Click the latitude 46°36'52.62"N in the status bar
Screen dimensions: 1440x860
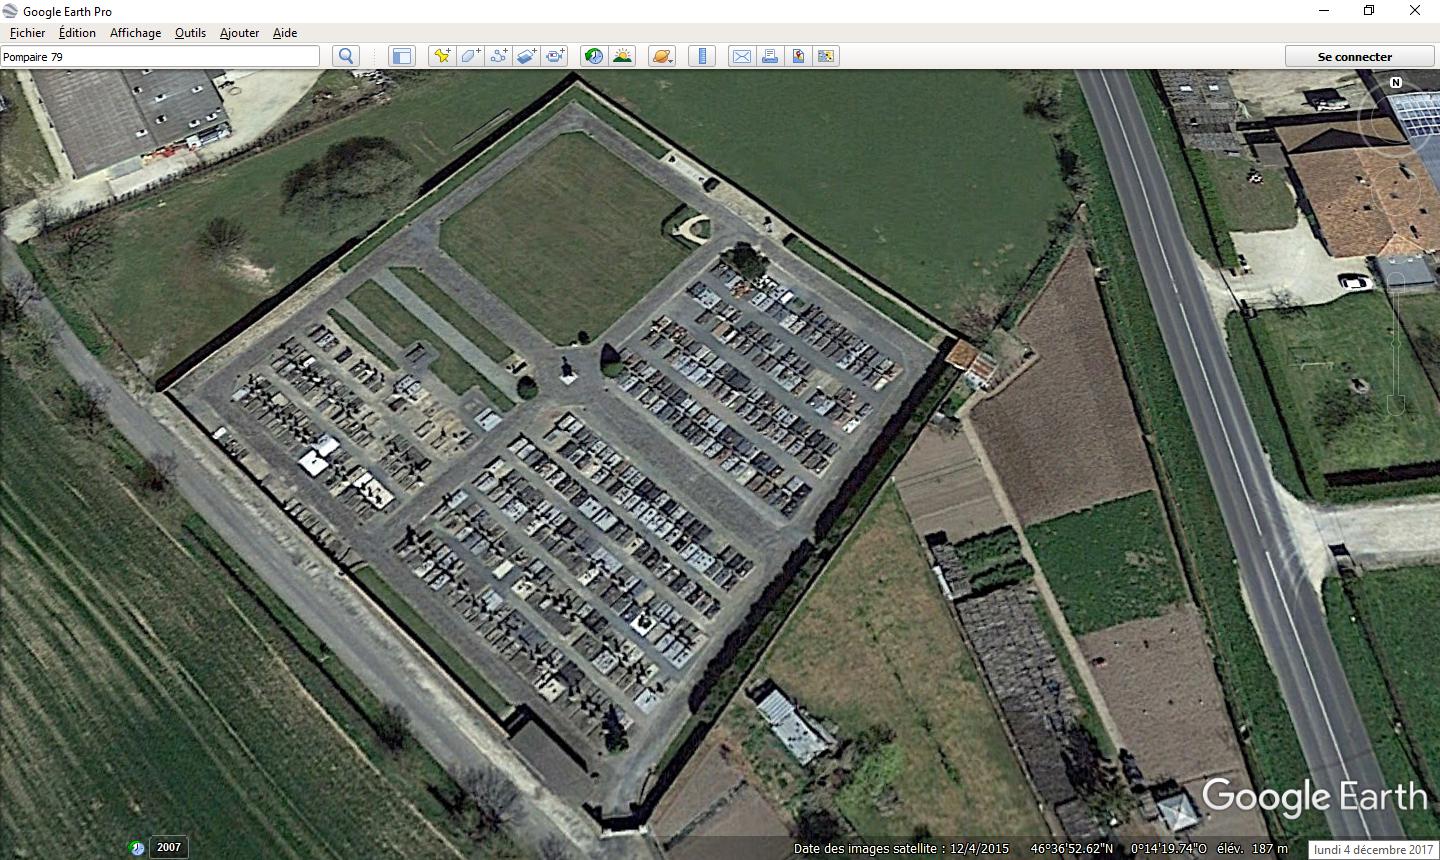click(1071, 849)
